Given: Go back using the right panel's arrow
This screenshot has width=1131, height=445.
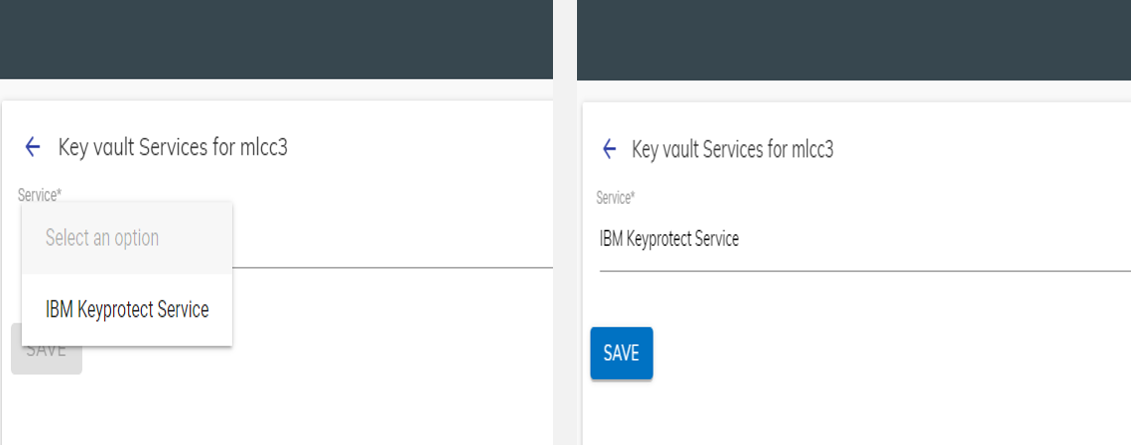Looking at the screenshot, I should [609, 150].
